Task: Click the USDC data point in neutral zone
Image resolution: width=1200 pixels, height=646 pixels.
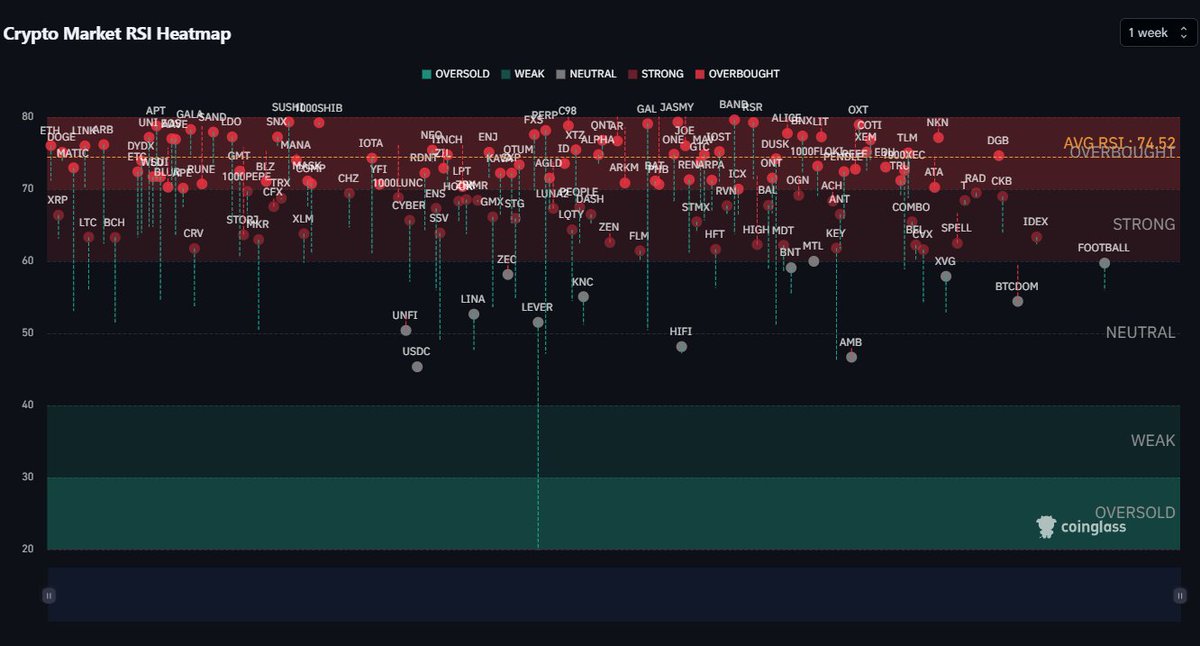Action: [x=416, y=366]
